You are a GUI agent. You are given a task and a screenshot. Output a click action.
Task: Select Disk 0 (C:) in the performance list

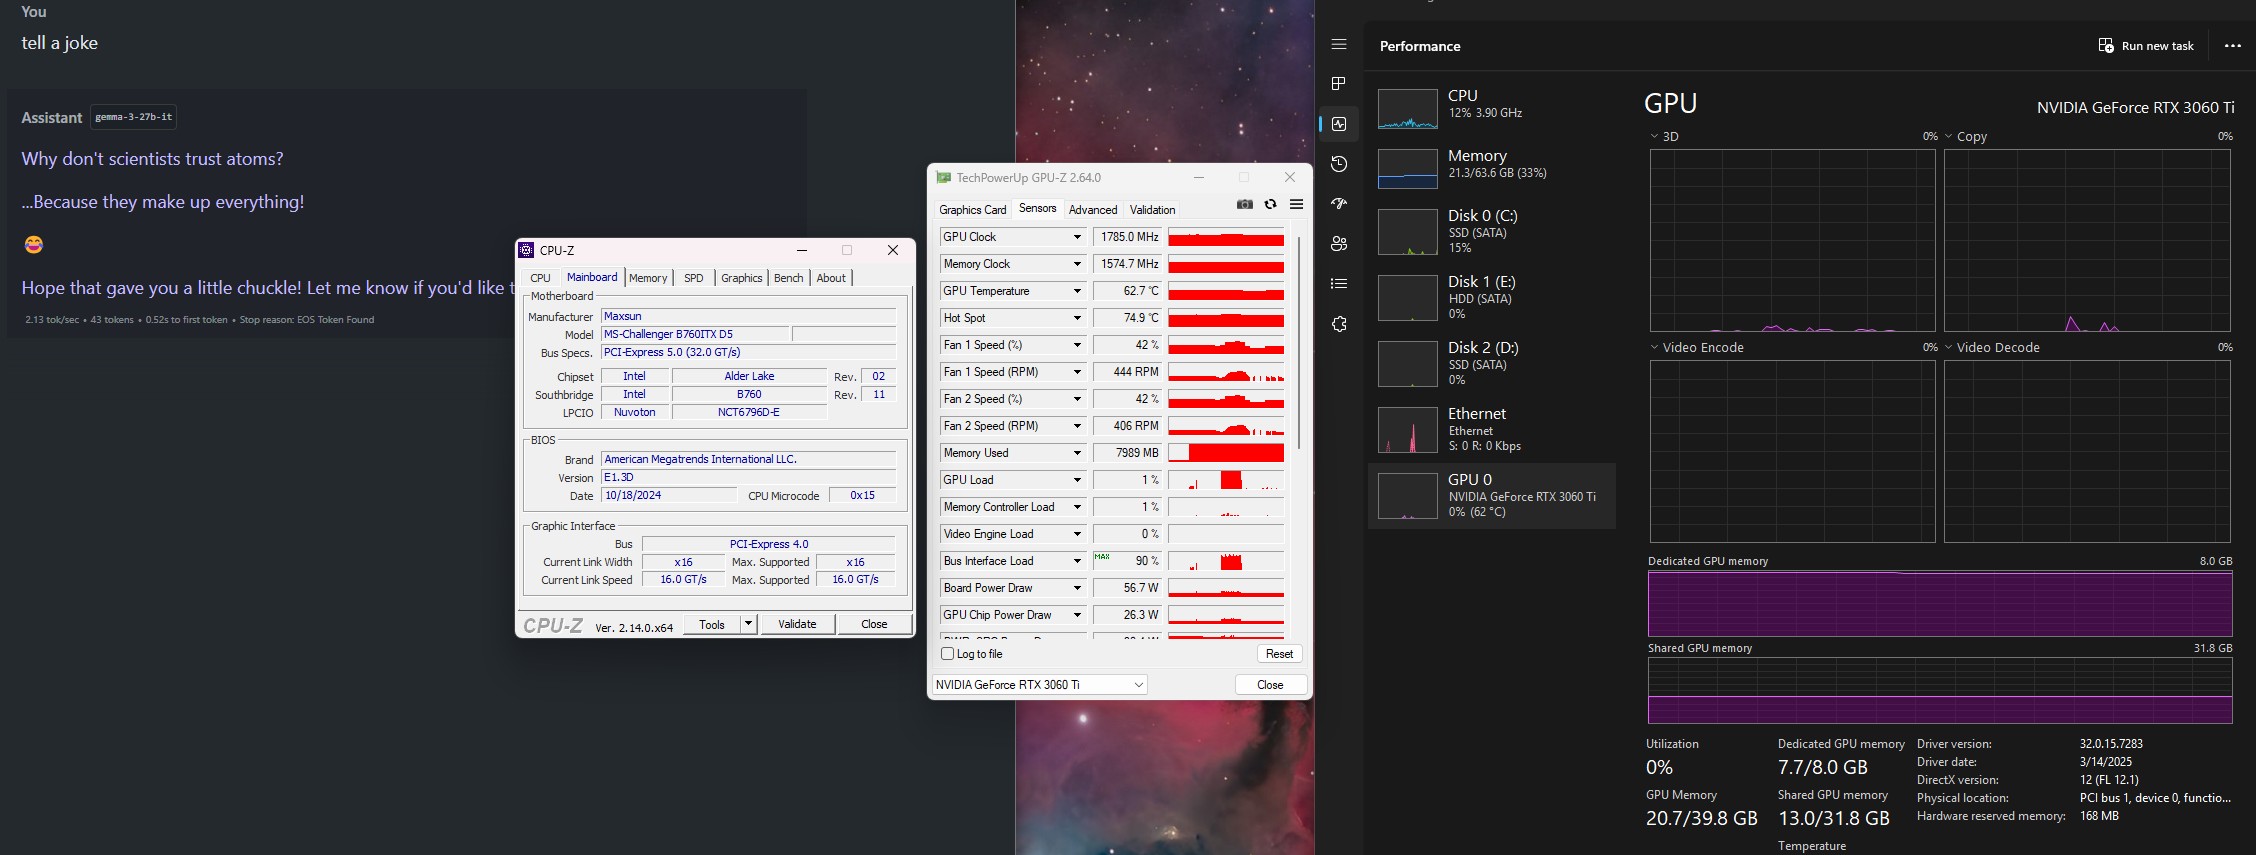point(1491,231)
